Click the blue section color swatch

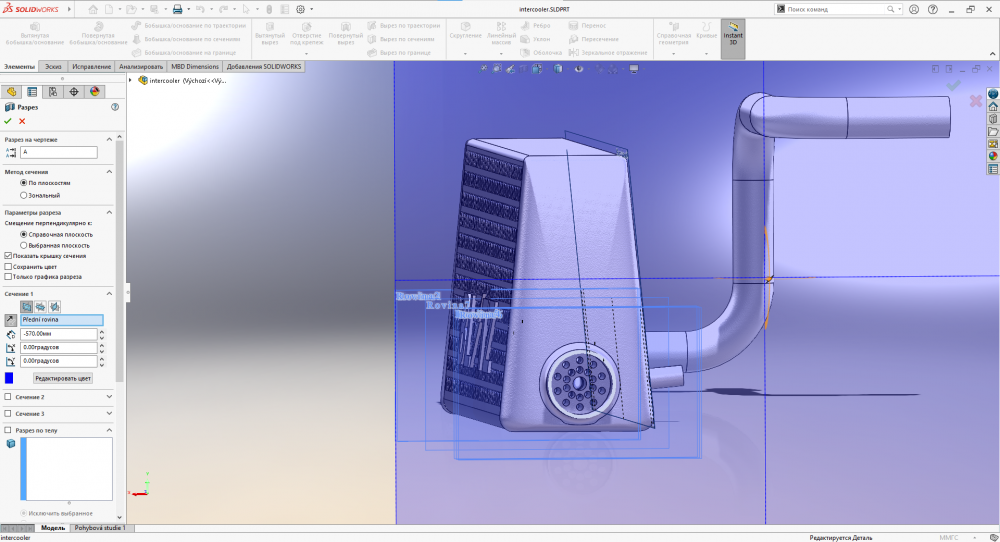click(x=9, y=378)
